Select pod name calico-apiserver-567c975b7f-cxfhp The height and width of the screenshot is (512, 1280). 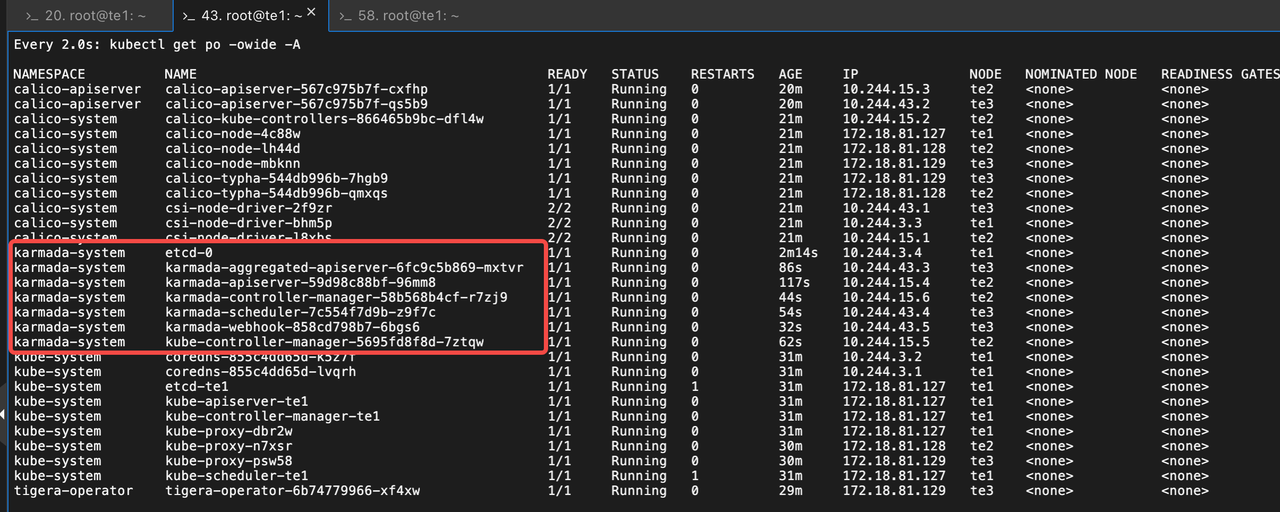pyautogui.click(x=296, y=90)
